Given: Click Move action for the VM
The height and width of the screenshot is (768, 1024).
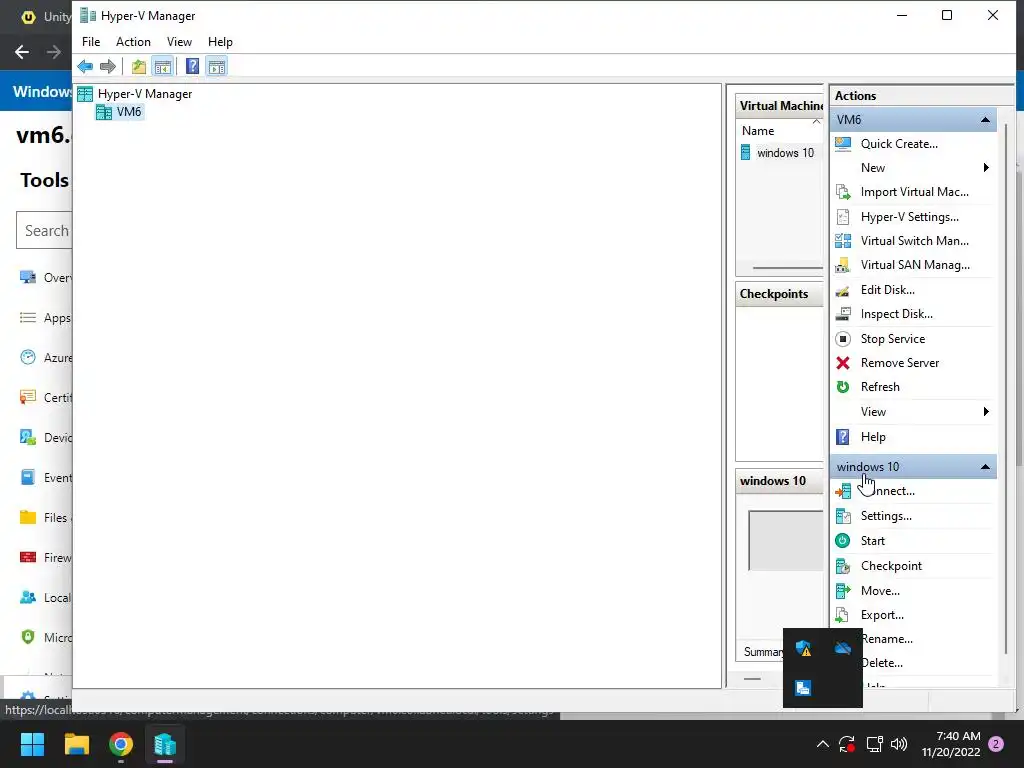Looking at the screenshot, I should 880,590.
